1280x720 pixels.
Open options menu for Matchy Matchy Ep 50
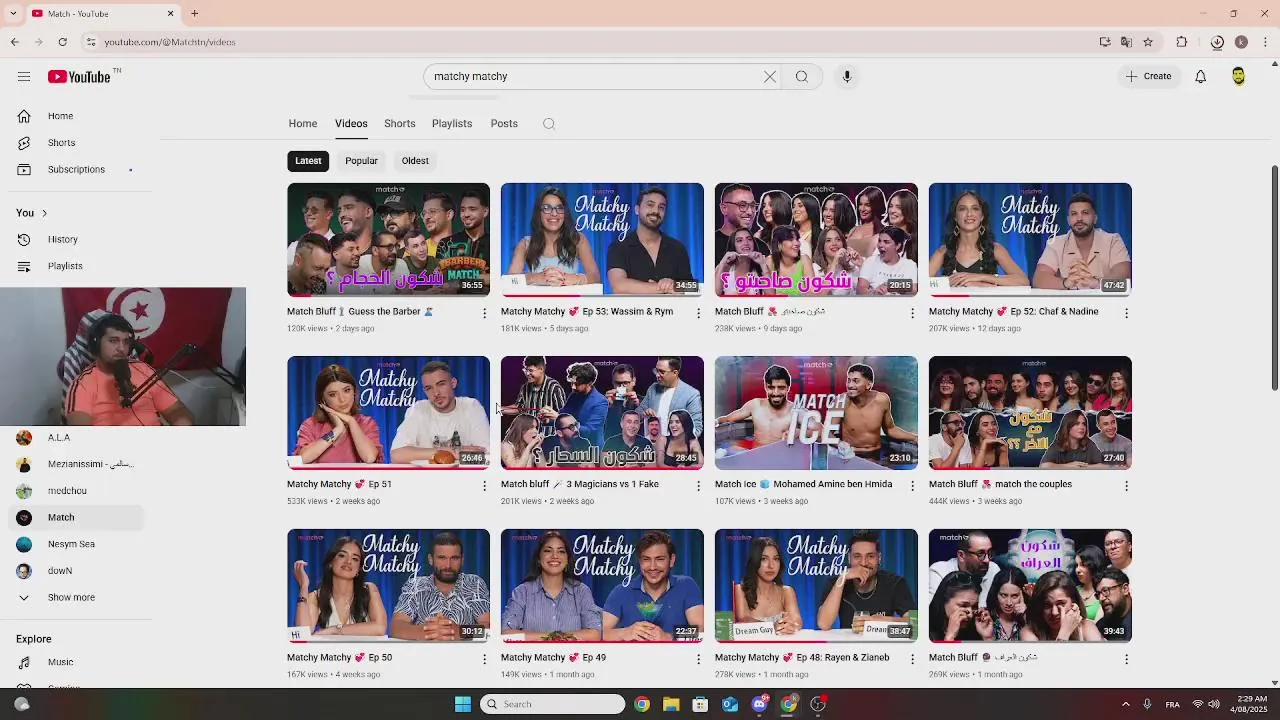pos(485,659)
